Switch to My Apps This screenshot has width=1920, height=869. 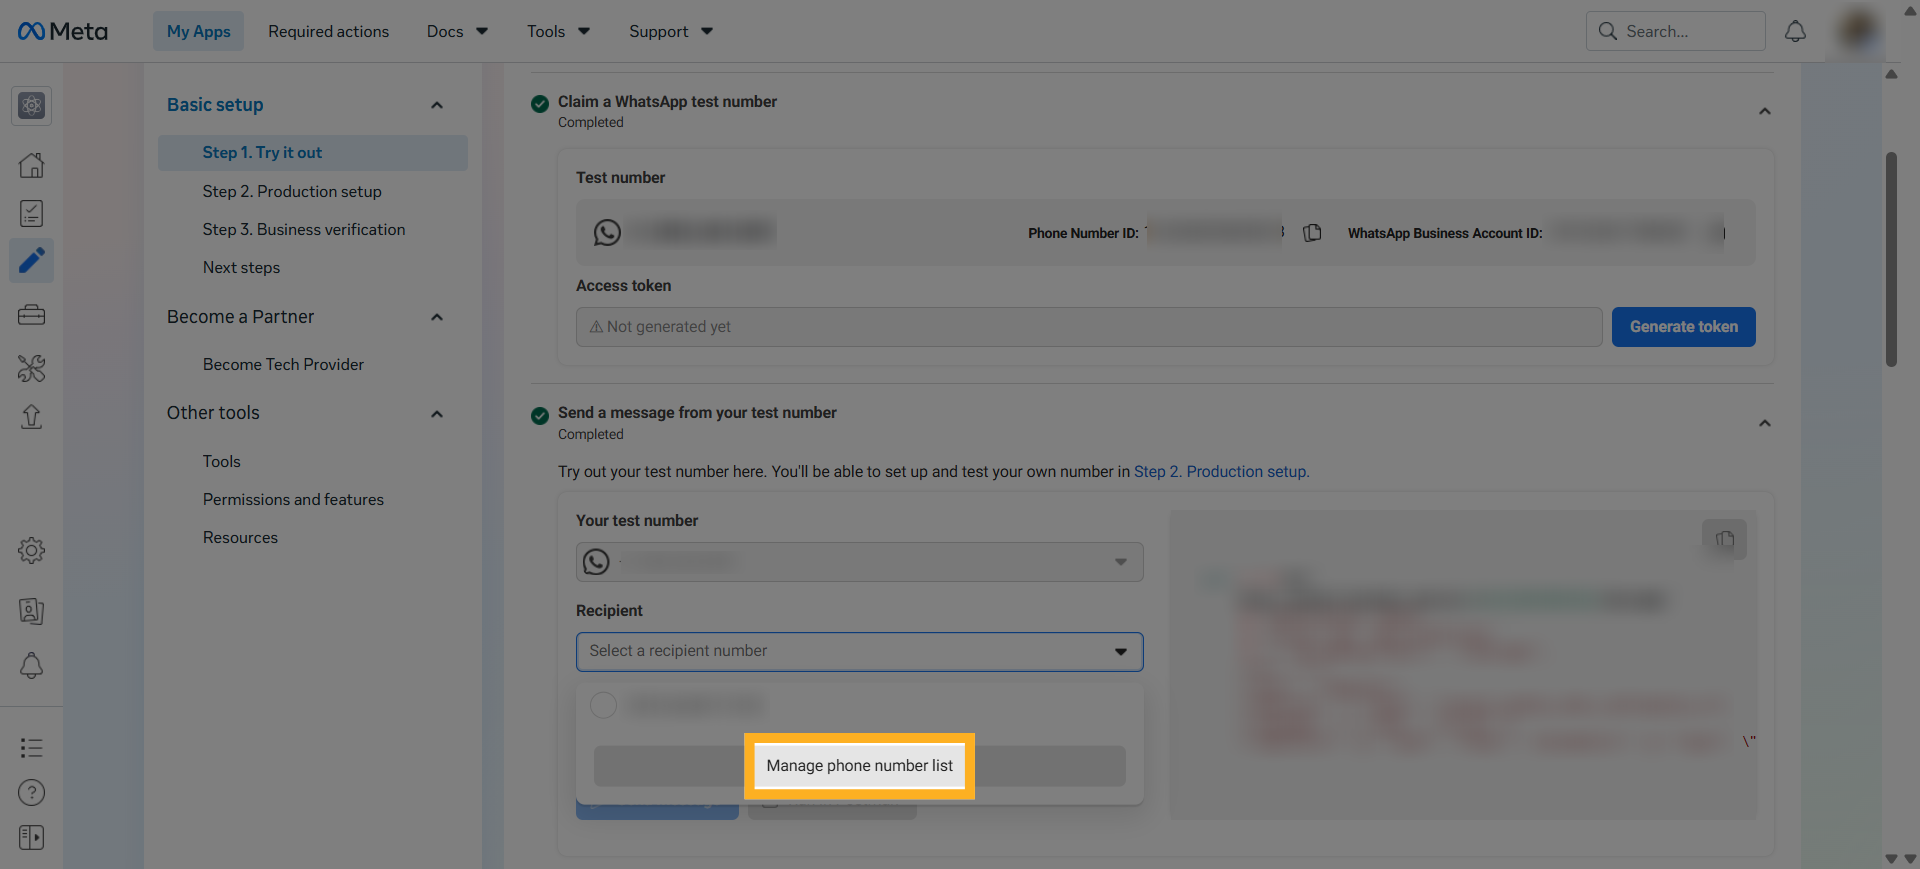[198, 31]
